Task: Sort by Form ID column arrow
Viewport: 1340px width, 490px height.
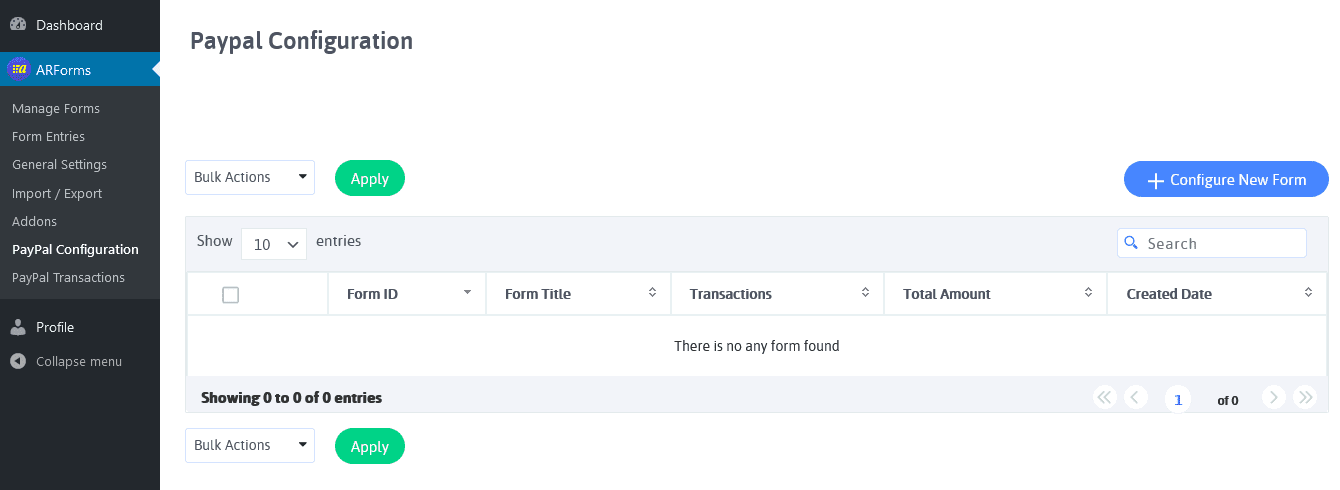Action: point(467,293)
